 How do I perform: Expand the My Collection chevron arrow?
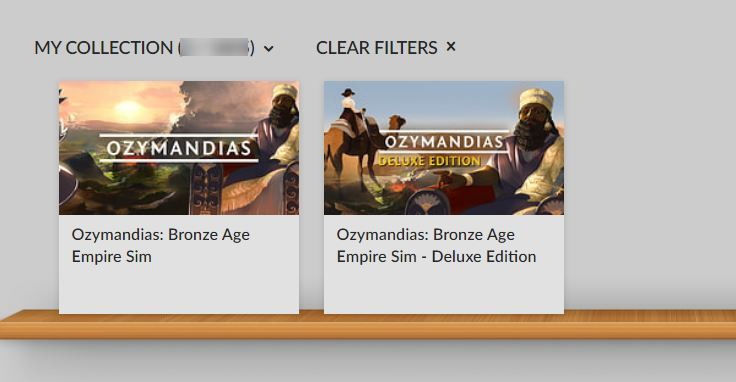pyautogui.click(x=268, y=48)
